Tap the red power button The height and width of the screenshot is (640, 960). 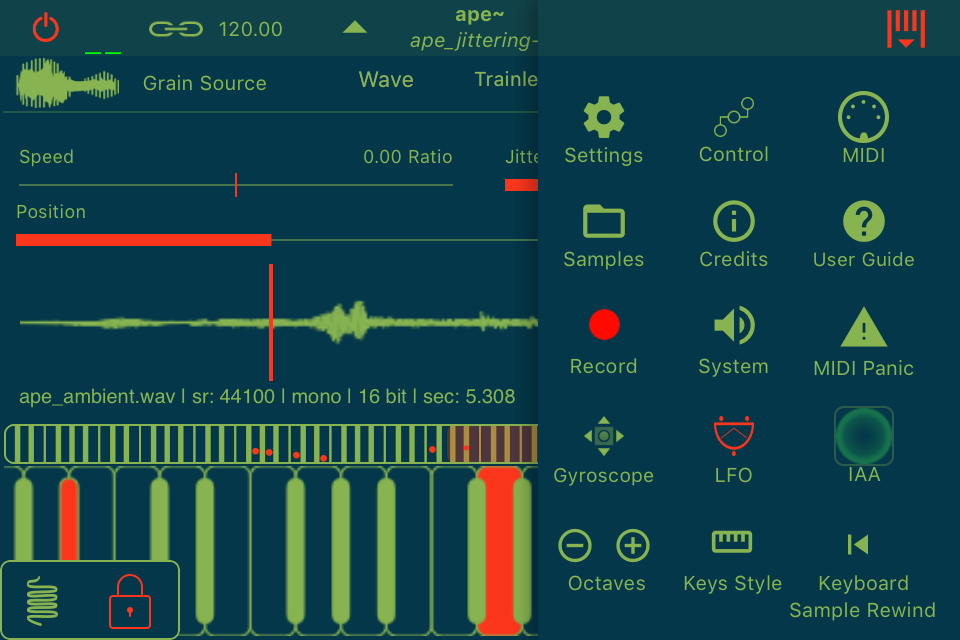pos(45,28)
